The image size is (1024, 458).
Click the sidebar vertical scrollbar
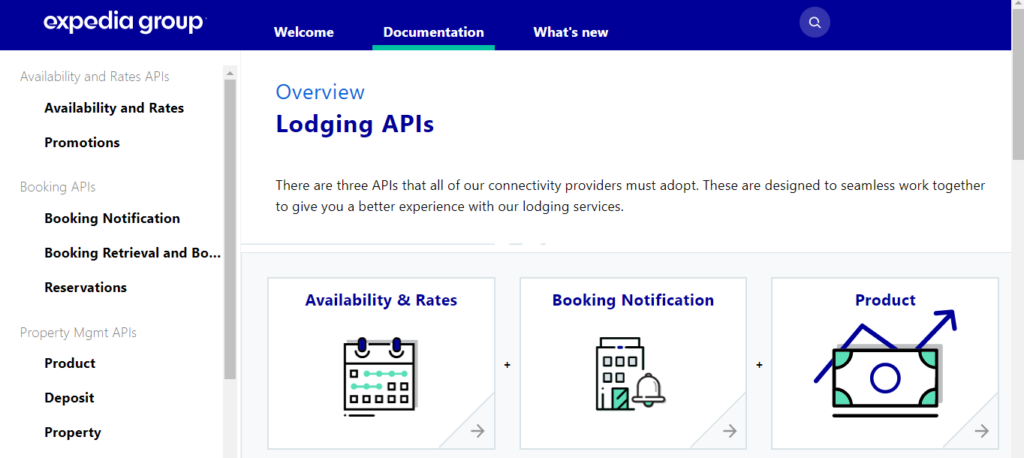230,230
